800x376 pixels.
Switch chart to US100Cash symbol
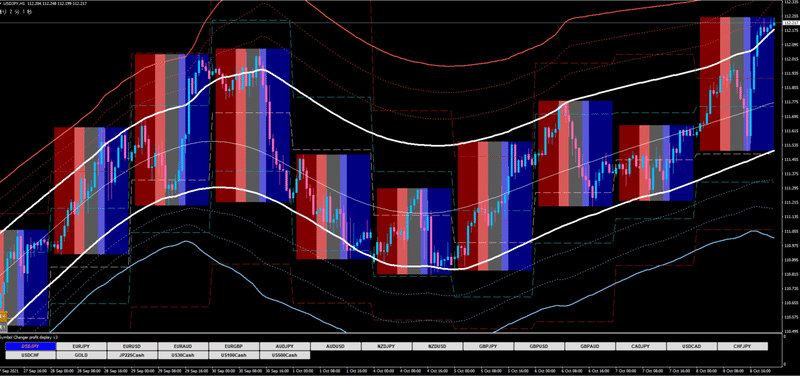coord(234,355)
